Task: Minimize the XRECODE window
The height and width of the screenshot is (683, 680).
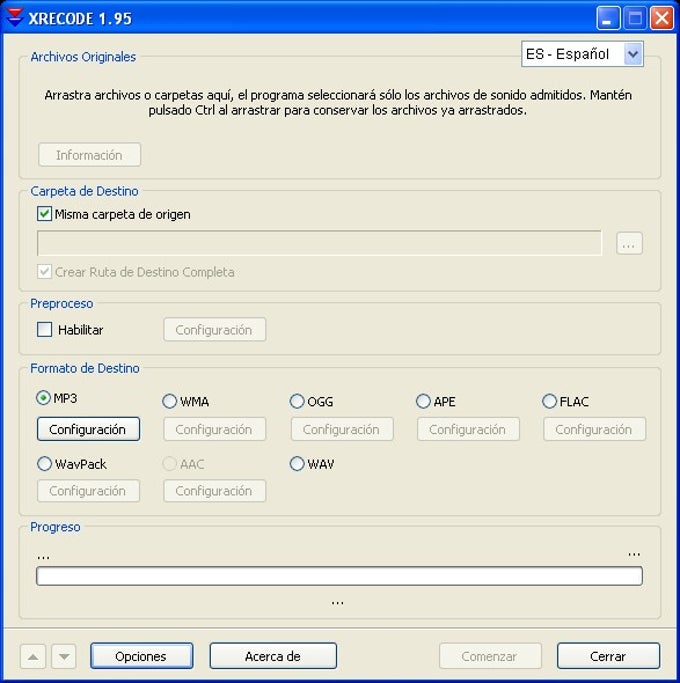Action: coord(608,18)
